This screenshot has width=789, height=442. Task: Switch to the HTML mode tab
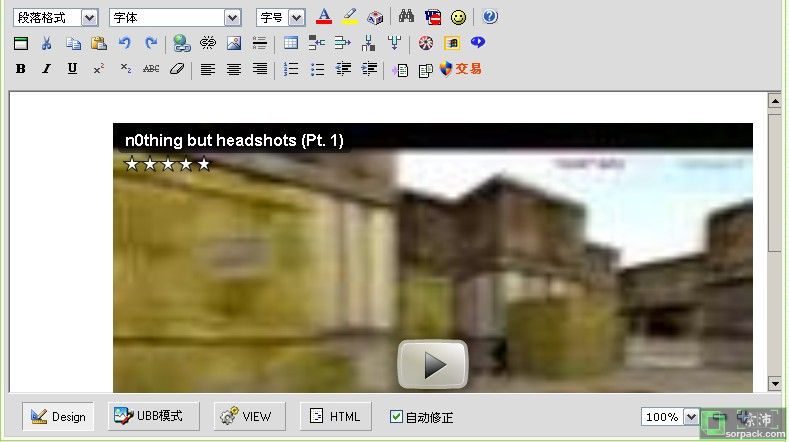pyautogui.click(x=336, y=417)
